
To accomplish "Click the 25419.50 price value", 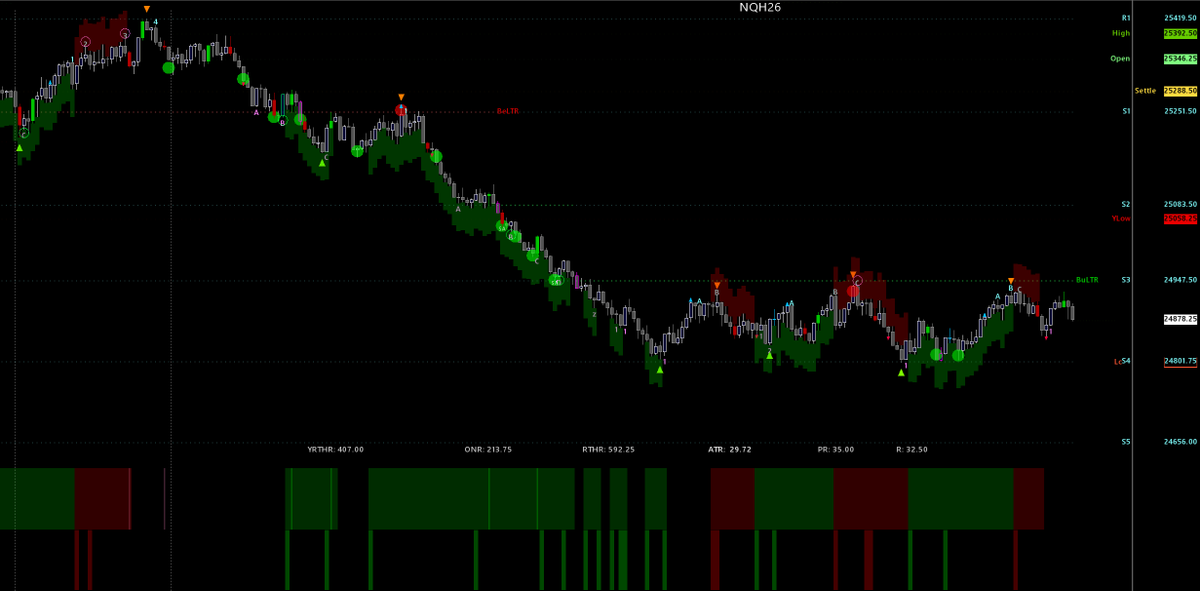I will pyautogui.click(x=1180, y=18).
